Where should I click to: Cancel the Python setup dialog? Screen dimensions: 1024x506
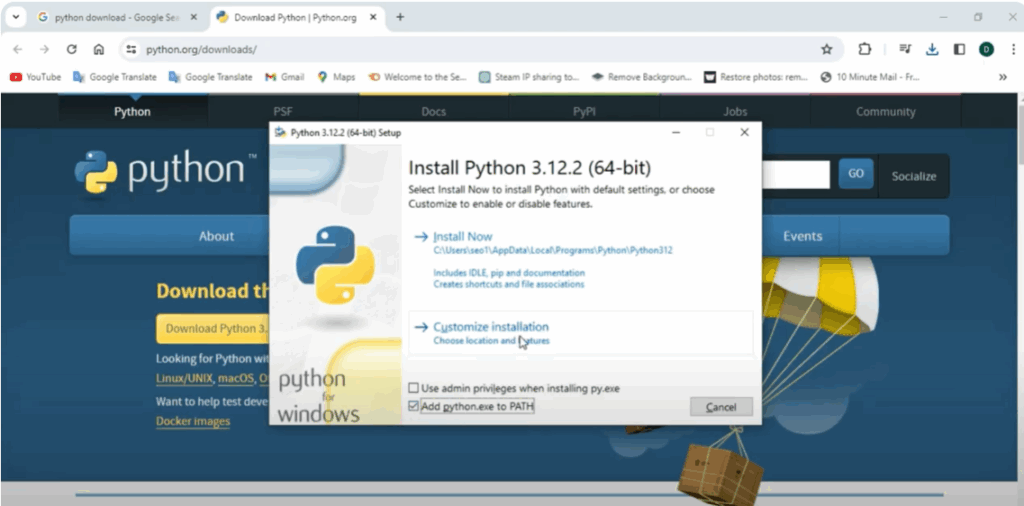pos(721,407)
